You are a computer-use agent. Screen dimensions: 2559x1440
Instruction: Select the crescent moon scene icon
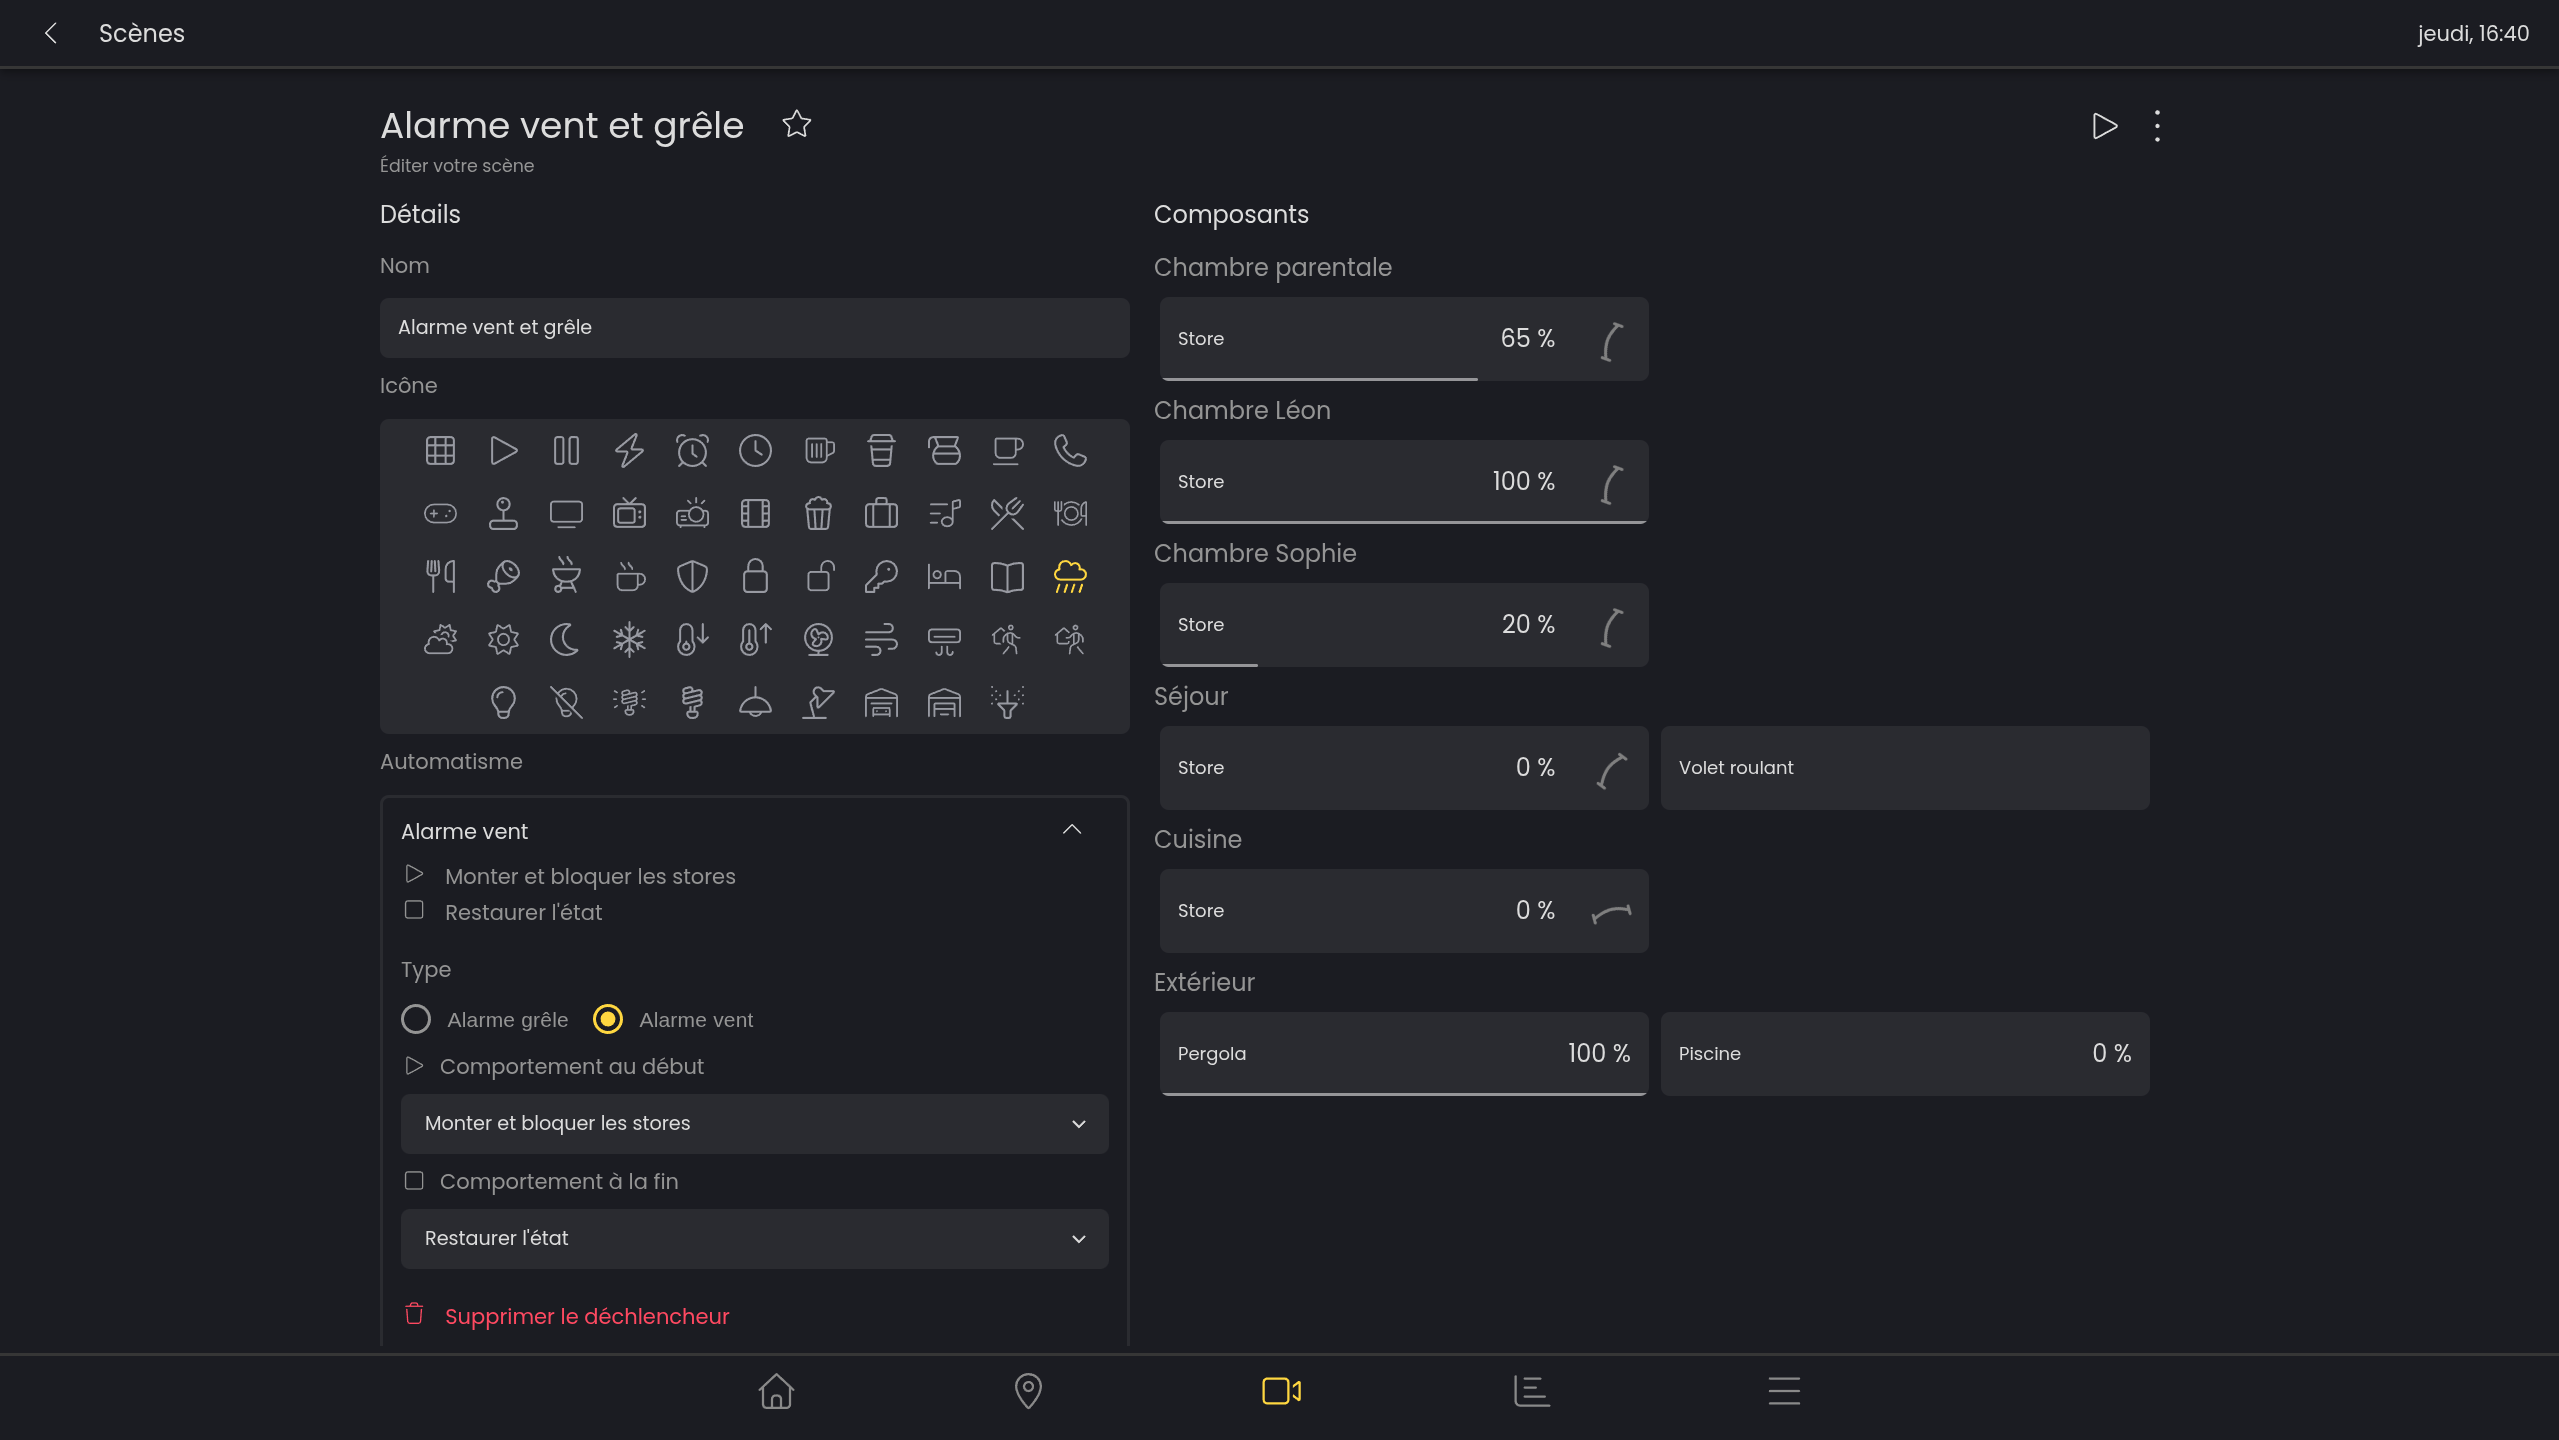(565, 640)
